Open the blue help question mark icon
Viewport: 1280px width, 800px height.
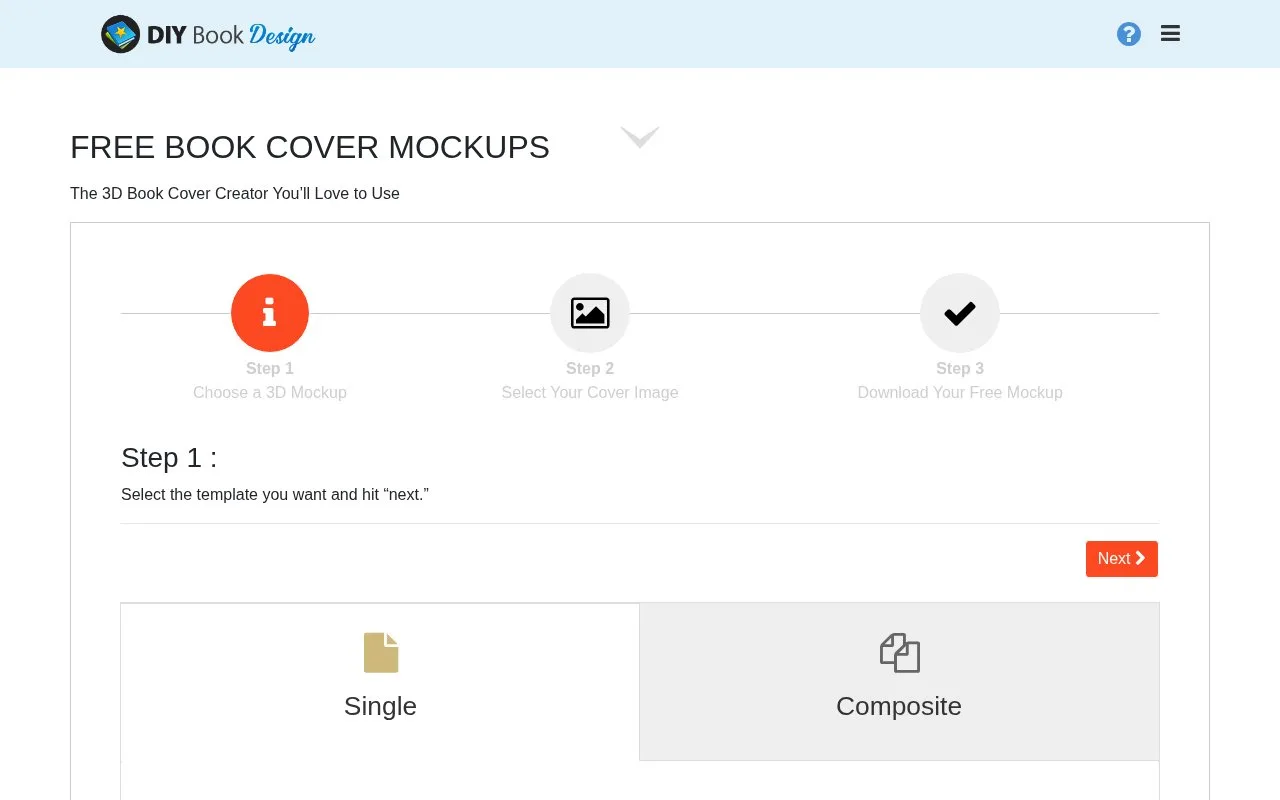click(x=1129, y=34)
